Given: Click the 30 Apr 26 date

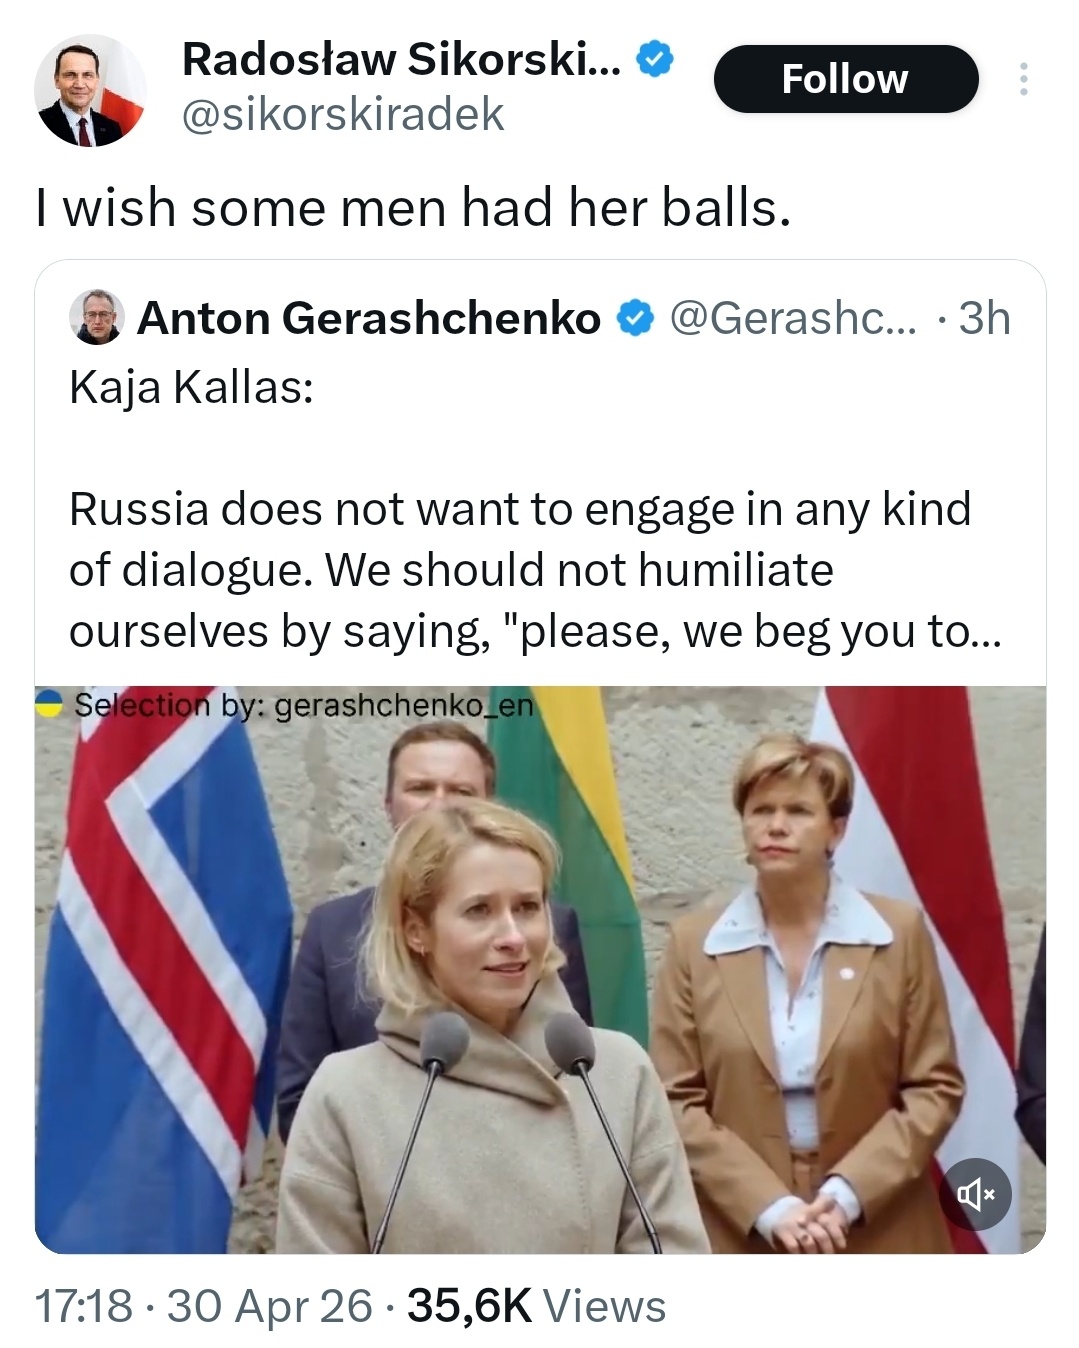Looking at the screenshot, I should point(269,1306).
